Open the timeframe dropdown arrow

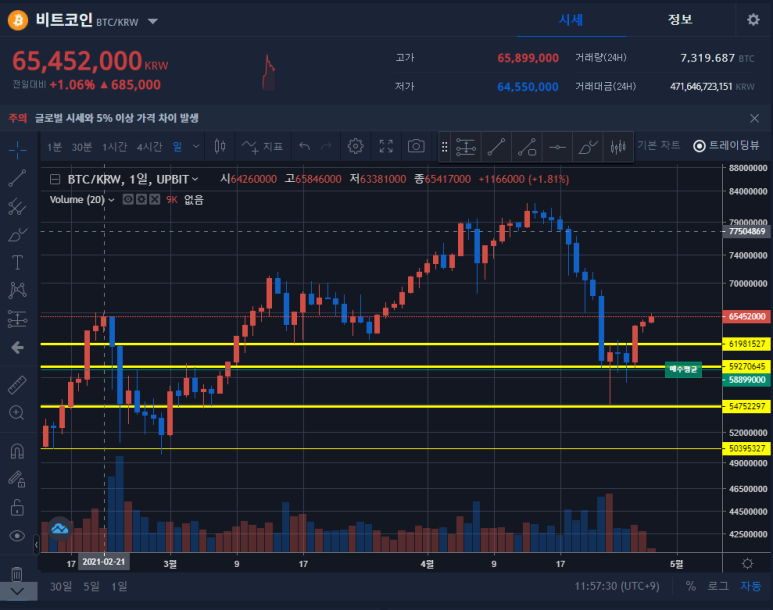196,146
